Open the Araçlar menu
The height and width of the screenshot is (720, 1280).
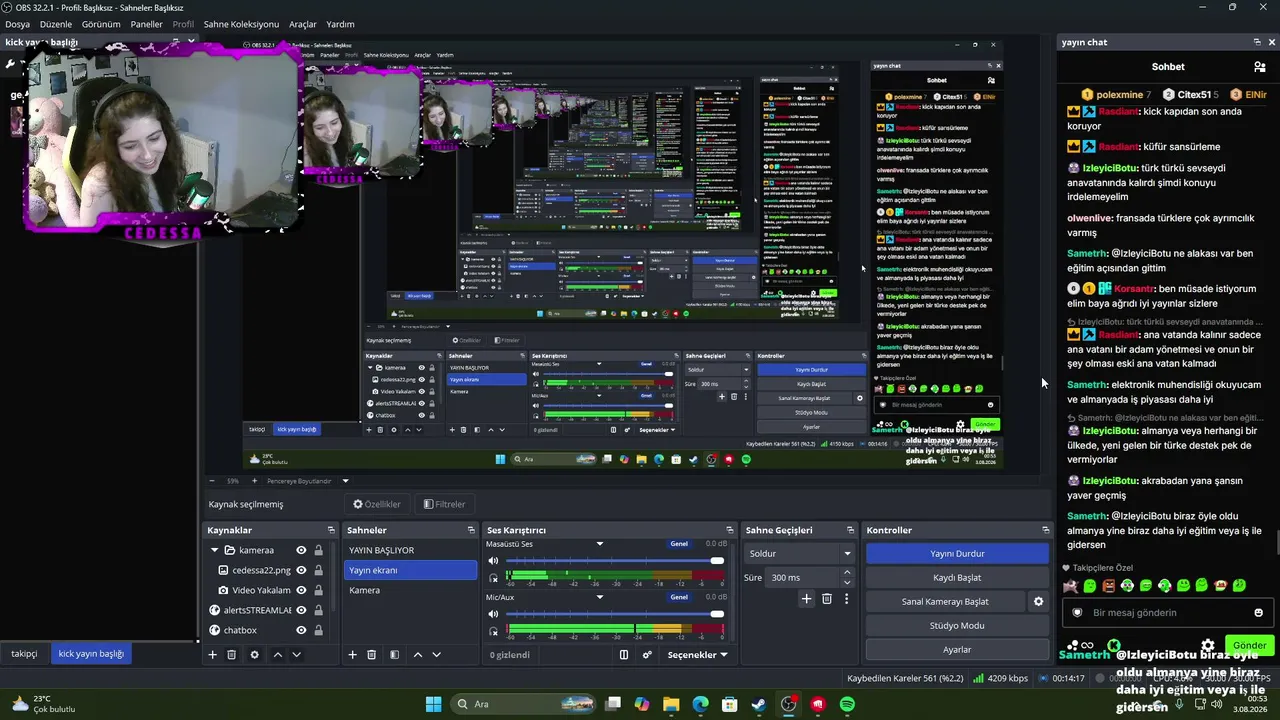(302, 24)
